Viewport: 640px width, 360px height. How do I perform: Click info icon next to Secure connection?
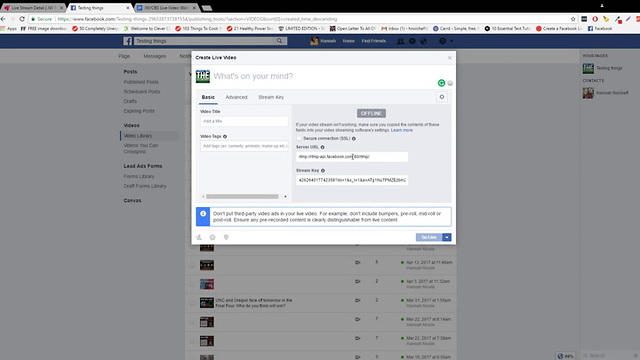pyautogui.click(x=354, y=138)
